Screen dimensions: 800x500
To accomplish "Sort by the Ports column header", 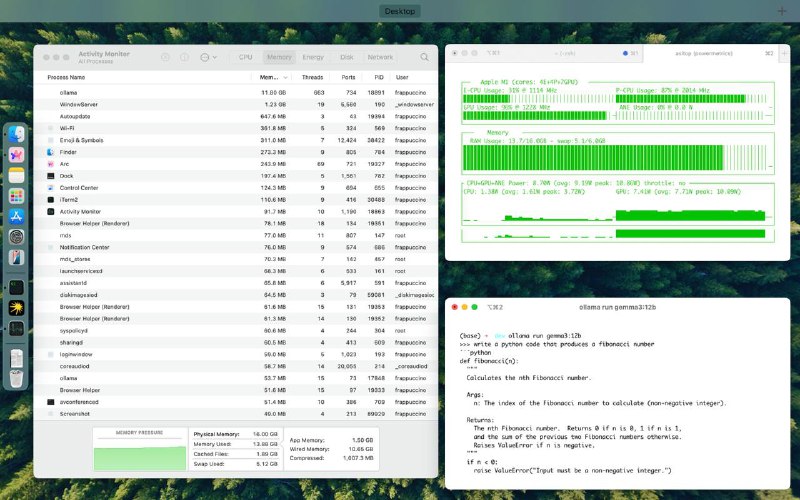I will (348, 78).
